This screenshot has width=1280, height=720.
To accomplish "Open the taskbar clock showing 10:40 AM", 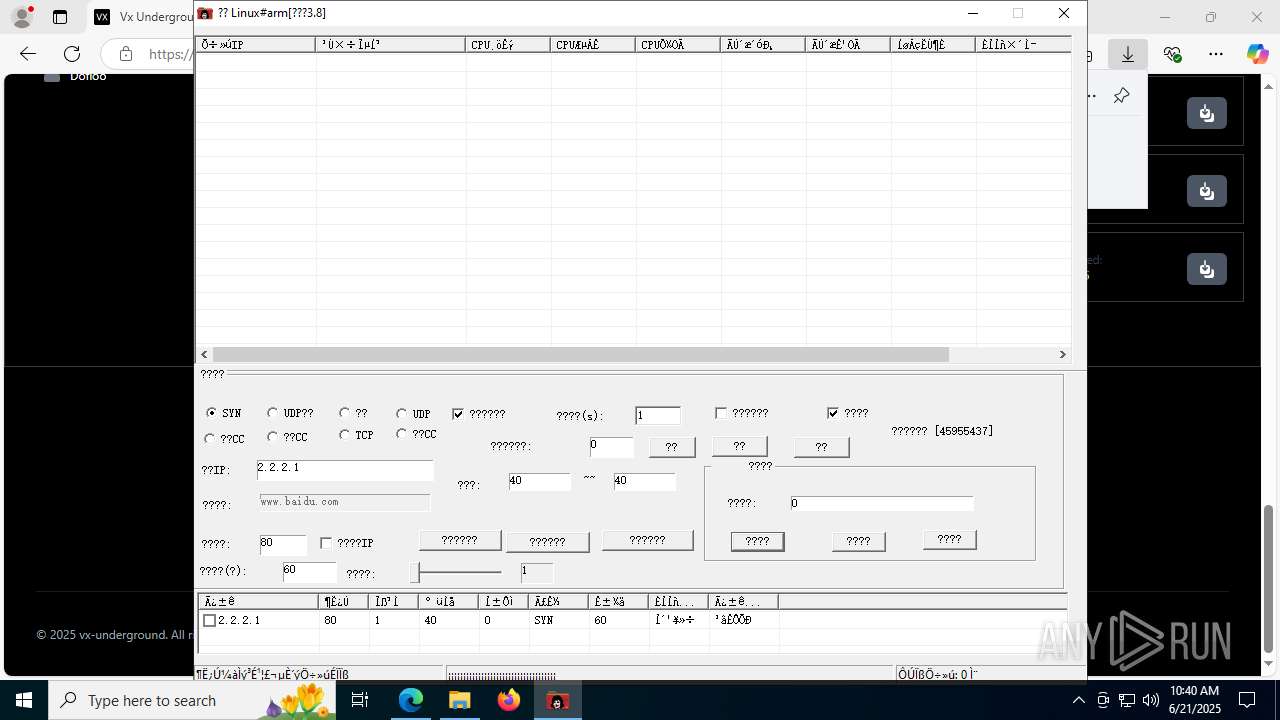I will tap(1195, 700).
